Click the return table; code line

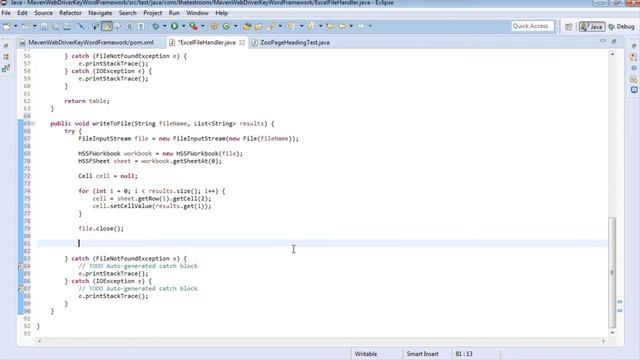(87, 101)
